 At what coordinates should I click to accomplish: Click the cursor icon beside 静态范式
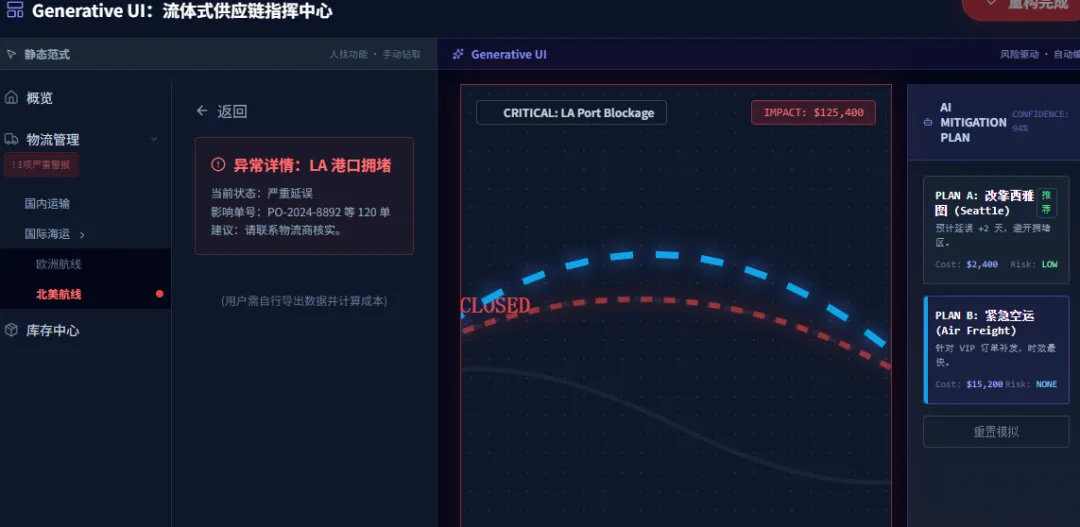[x=12, y=54]
